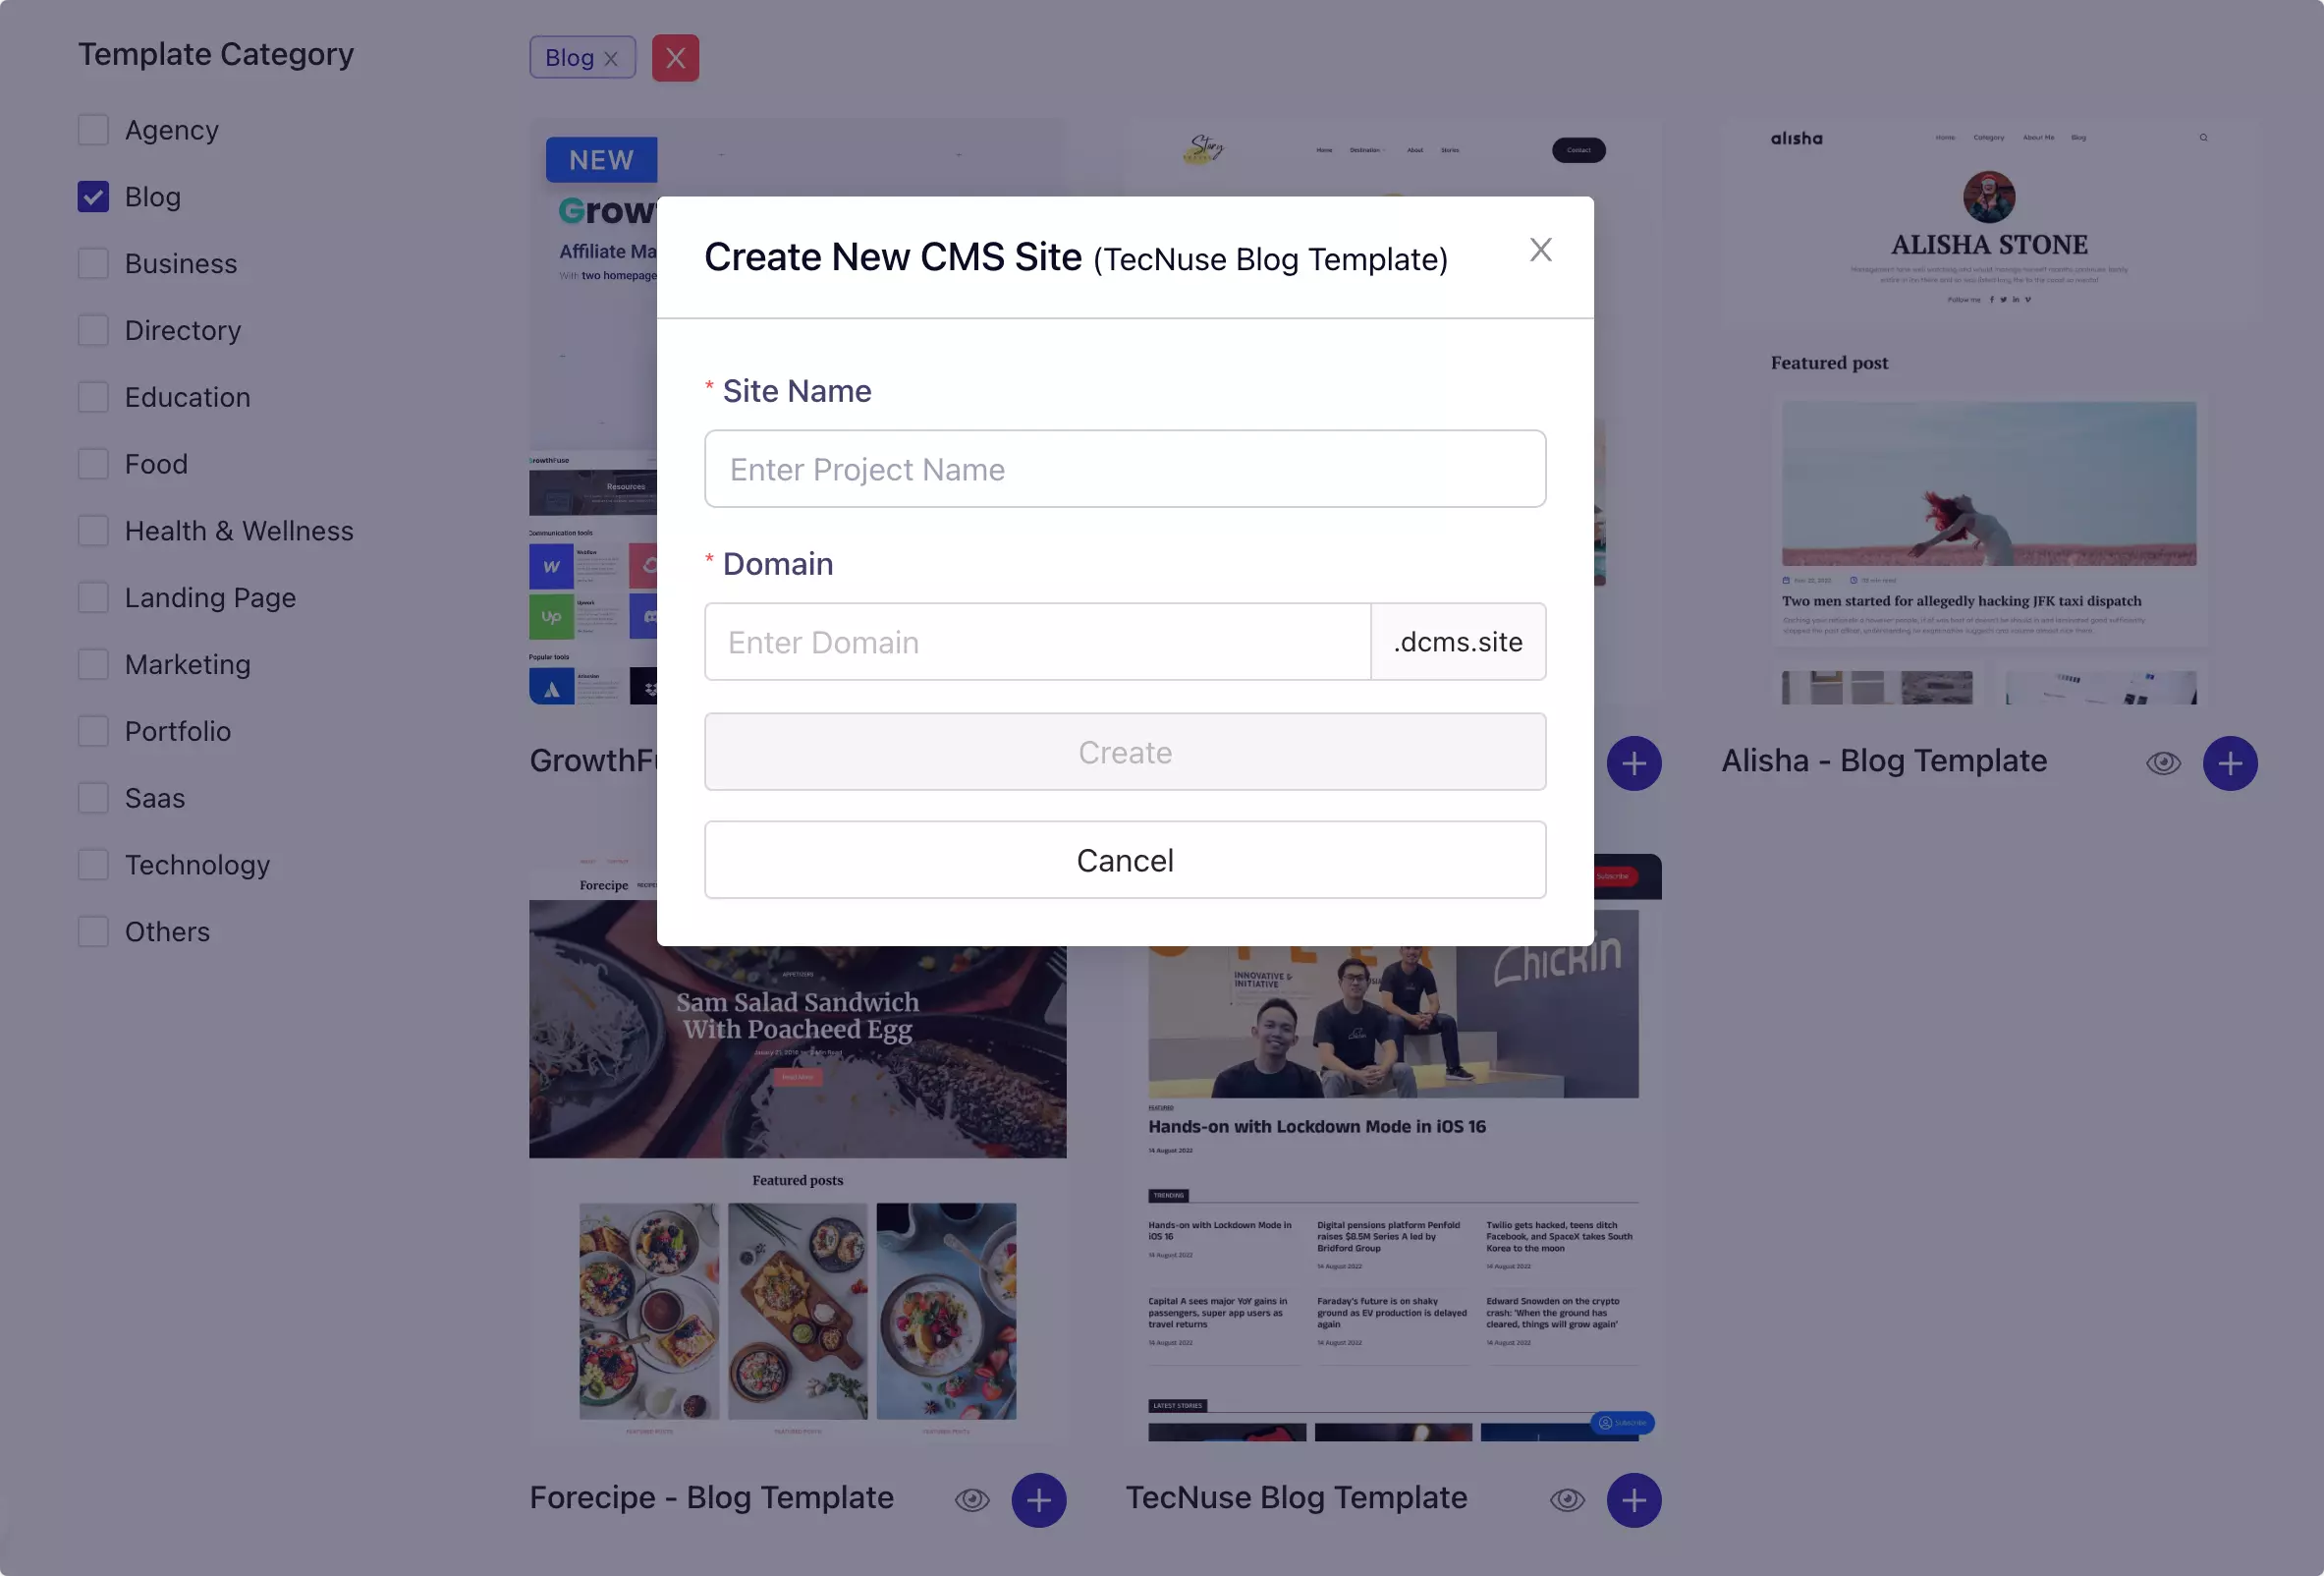Screen dimensions: 2324x1576
Task: Enable the Agency category checkbox
Action: [91, 129]
